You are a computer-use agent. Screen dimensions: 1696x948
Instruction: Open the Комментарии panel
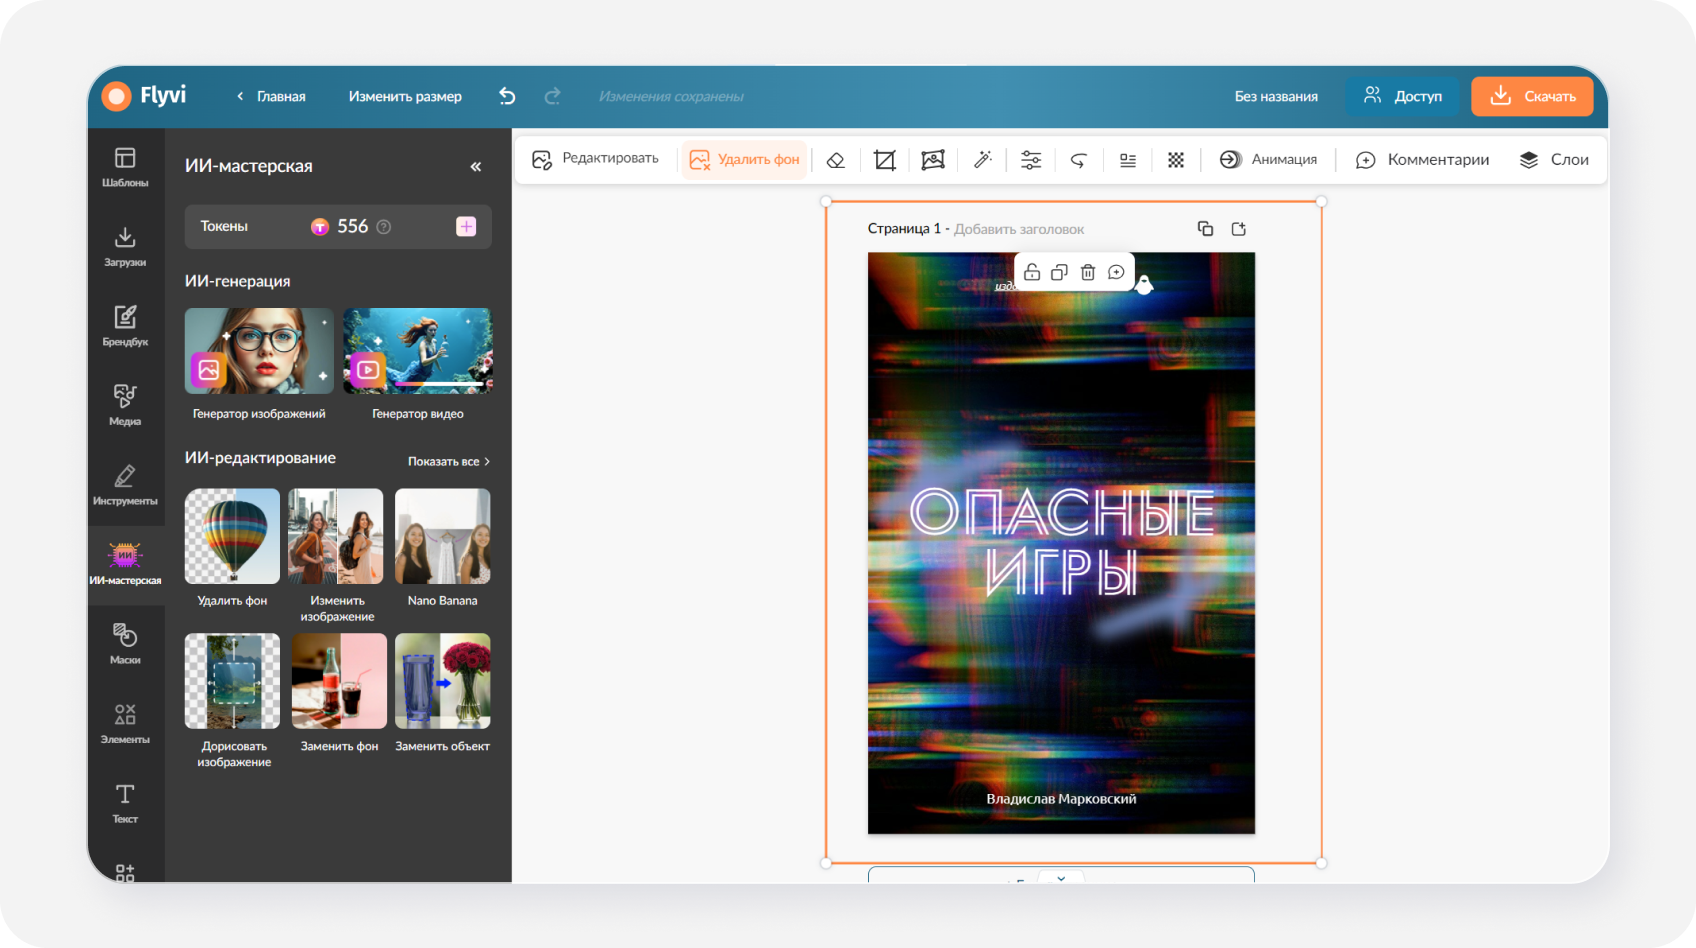tap(1422, 160)
